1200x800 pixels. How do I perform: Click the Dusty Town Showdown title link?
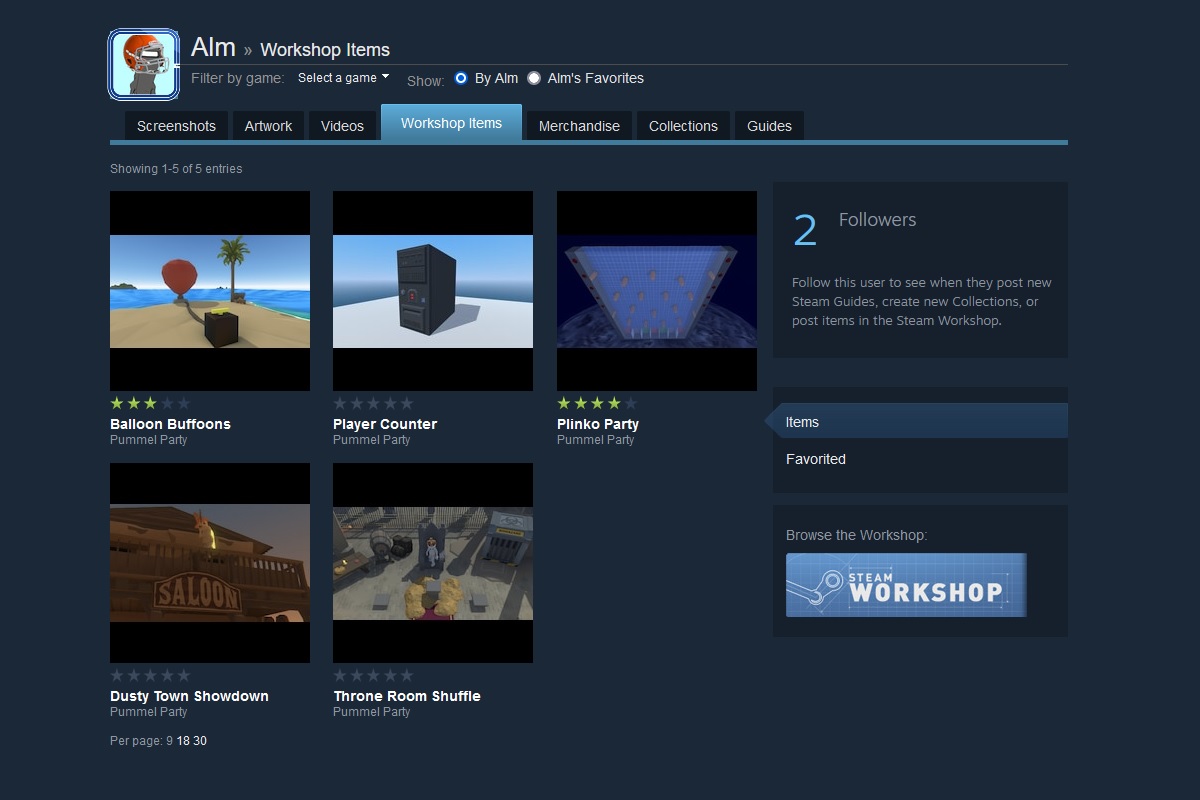coord(189,696)
